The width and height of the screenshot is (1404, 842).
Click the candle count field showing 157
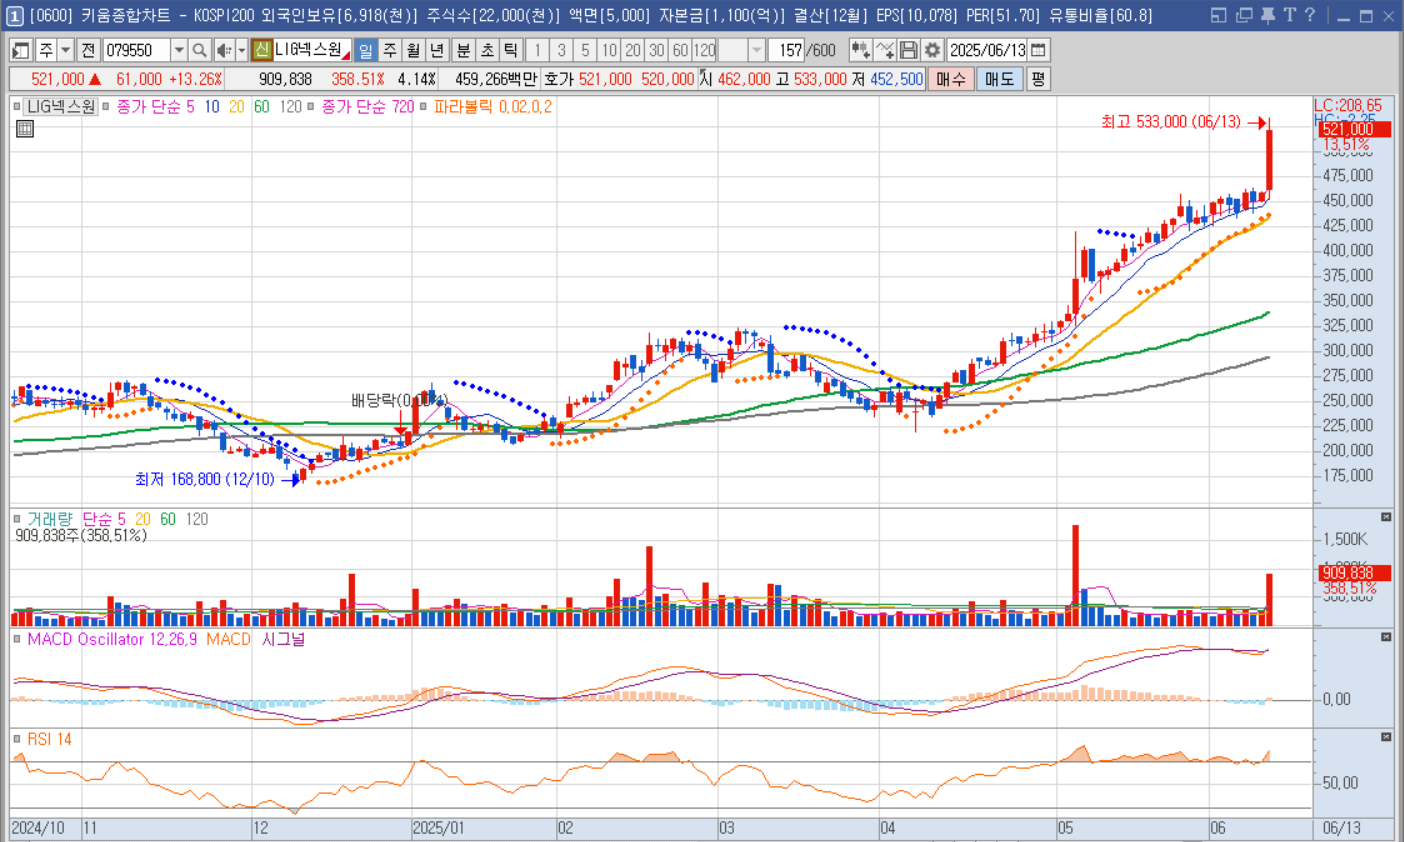(787, 50)
